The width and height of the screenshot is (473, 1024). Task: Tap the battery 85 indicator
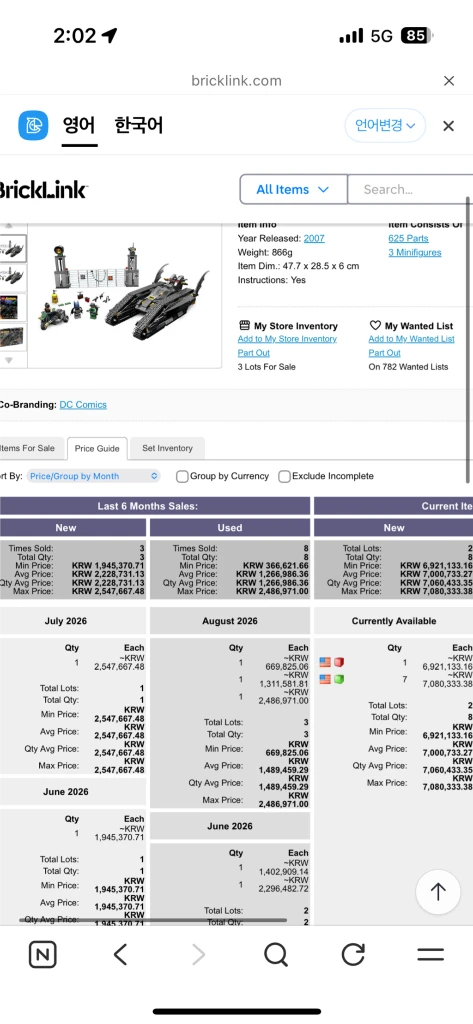[416, 35]
